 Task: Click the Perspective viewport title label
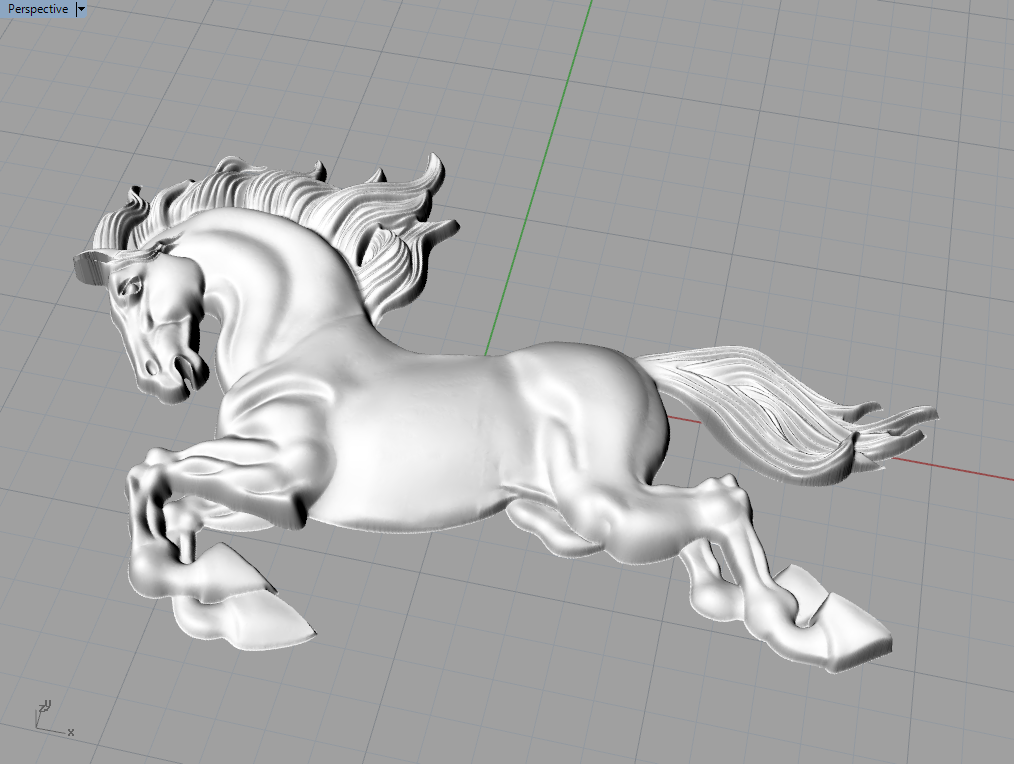(38, 9)
